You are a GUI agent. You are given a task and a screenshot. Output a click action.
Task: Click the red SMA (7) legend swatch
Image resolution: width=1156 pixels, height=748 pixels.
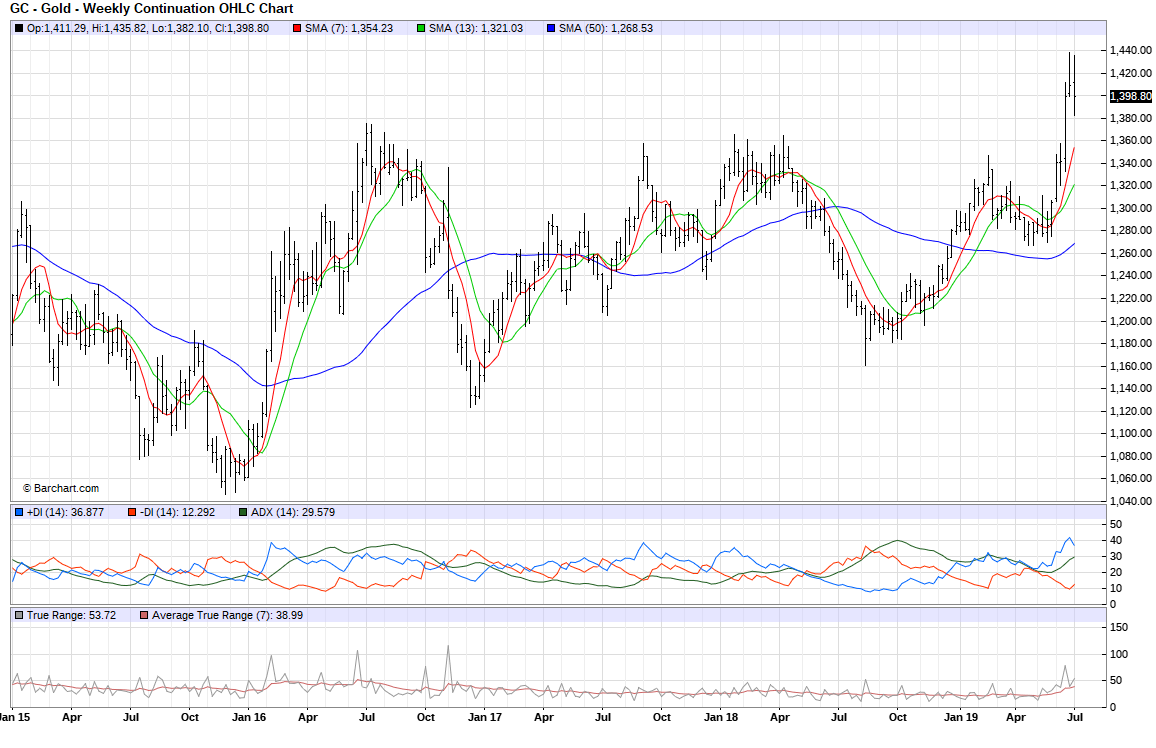297,28
